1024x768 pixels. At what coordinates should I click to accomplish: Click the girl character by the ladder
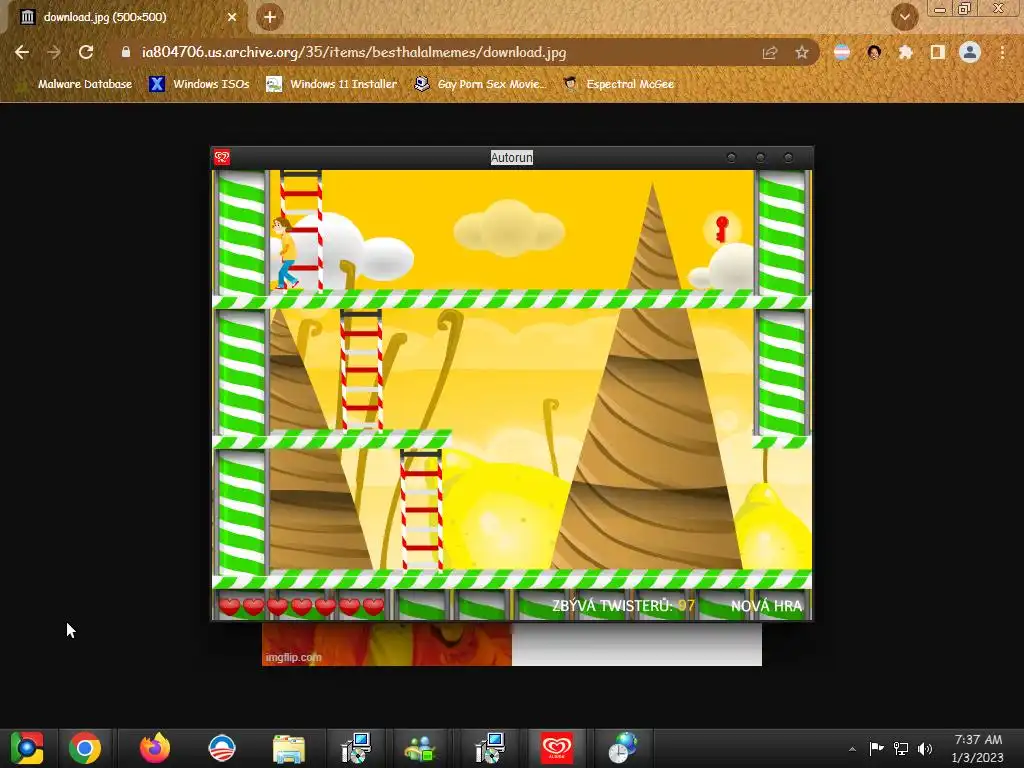285,253
